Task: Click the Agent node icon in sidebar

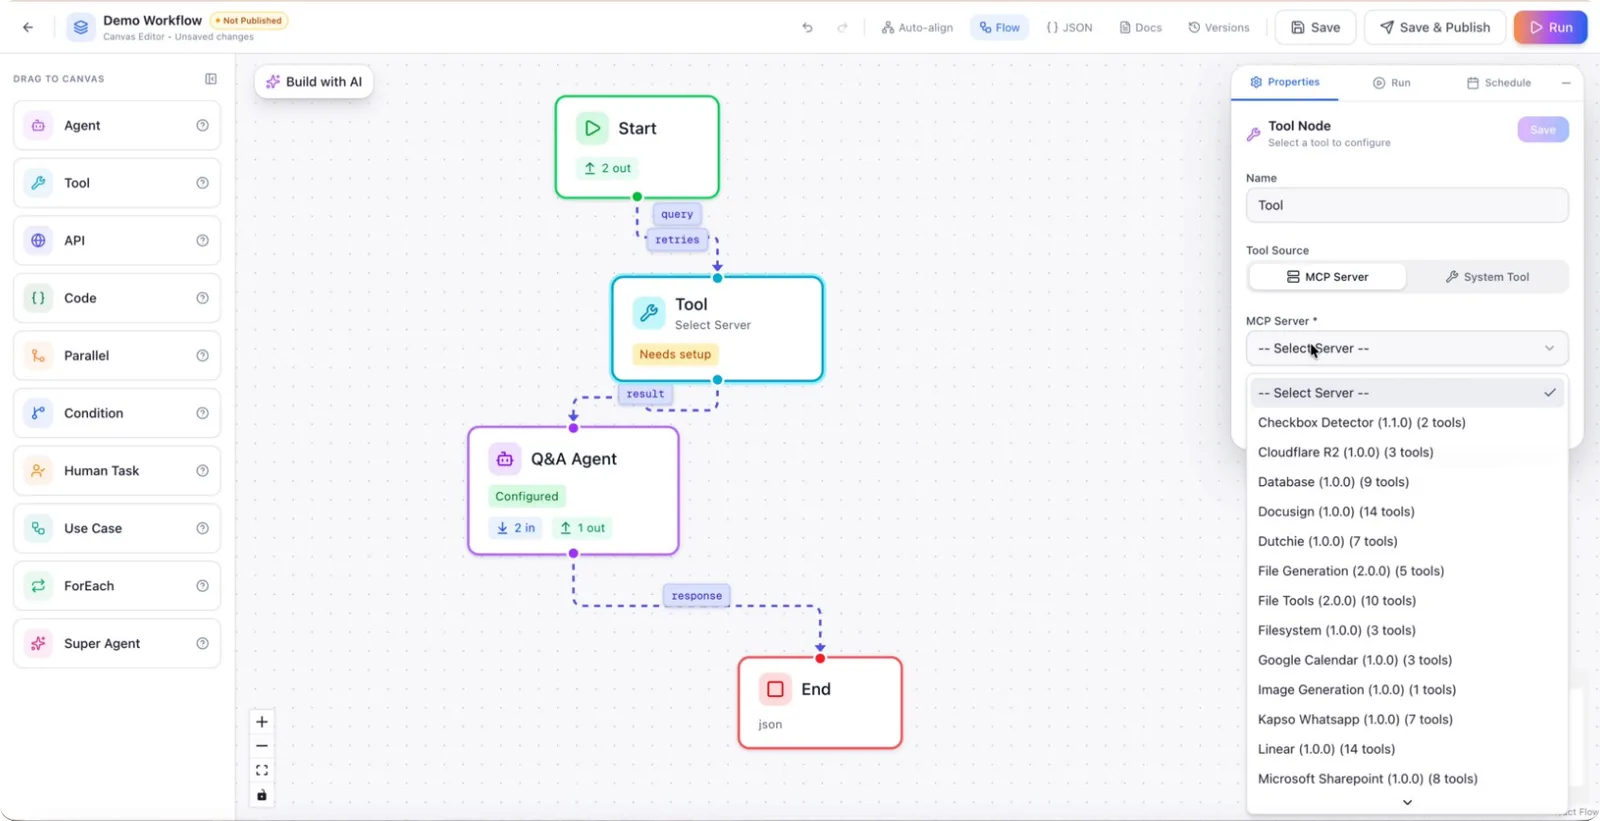Action: point(38,126)
